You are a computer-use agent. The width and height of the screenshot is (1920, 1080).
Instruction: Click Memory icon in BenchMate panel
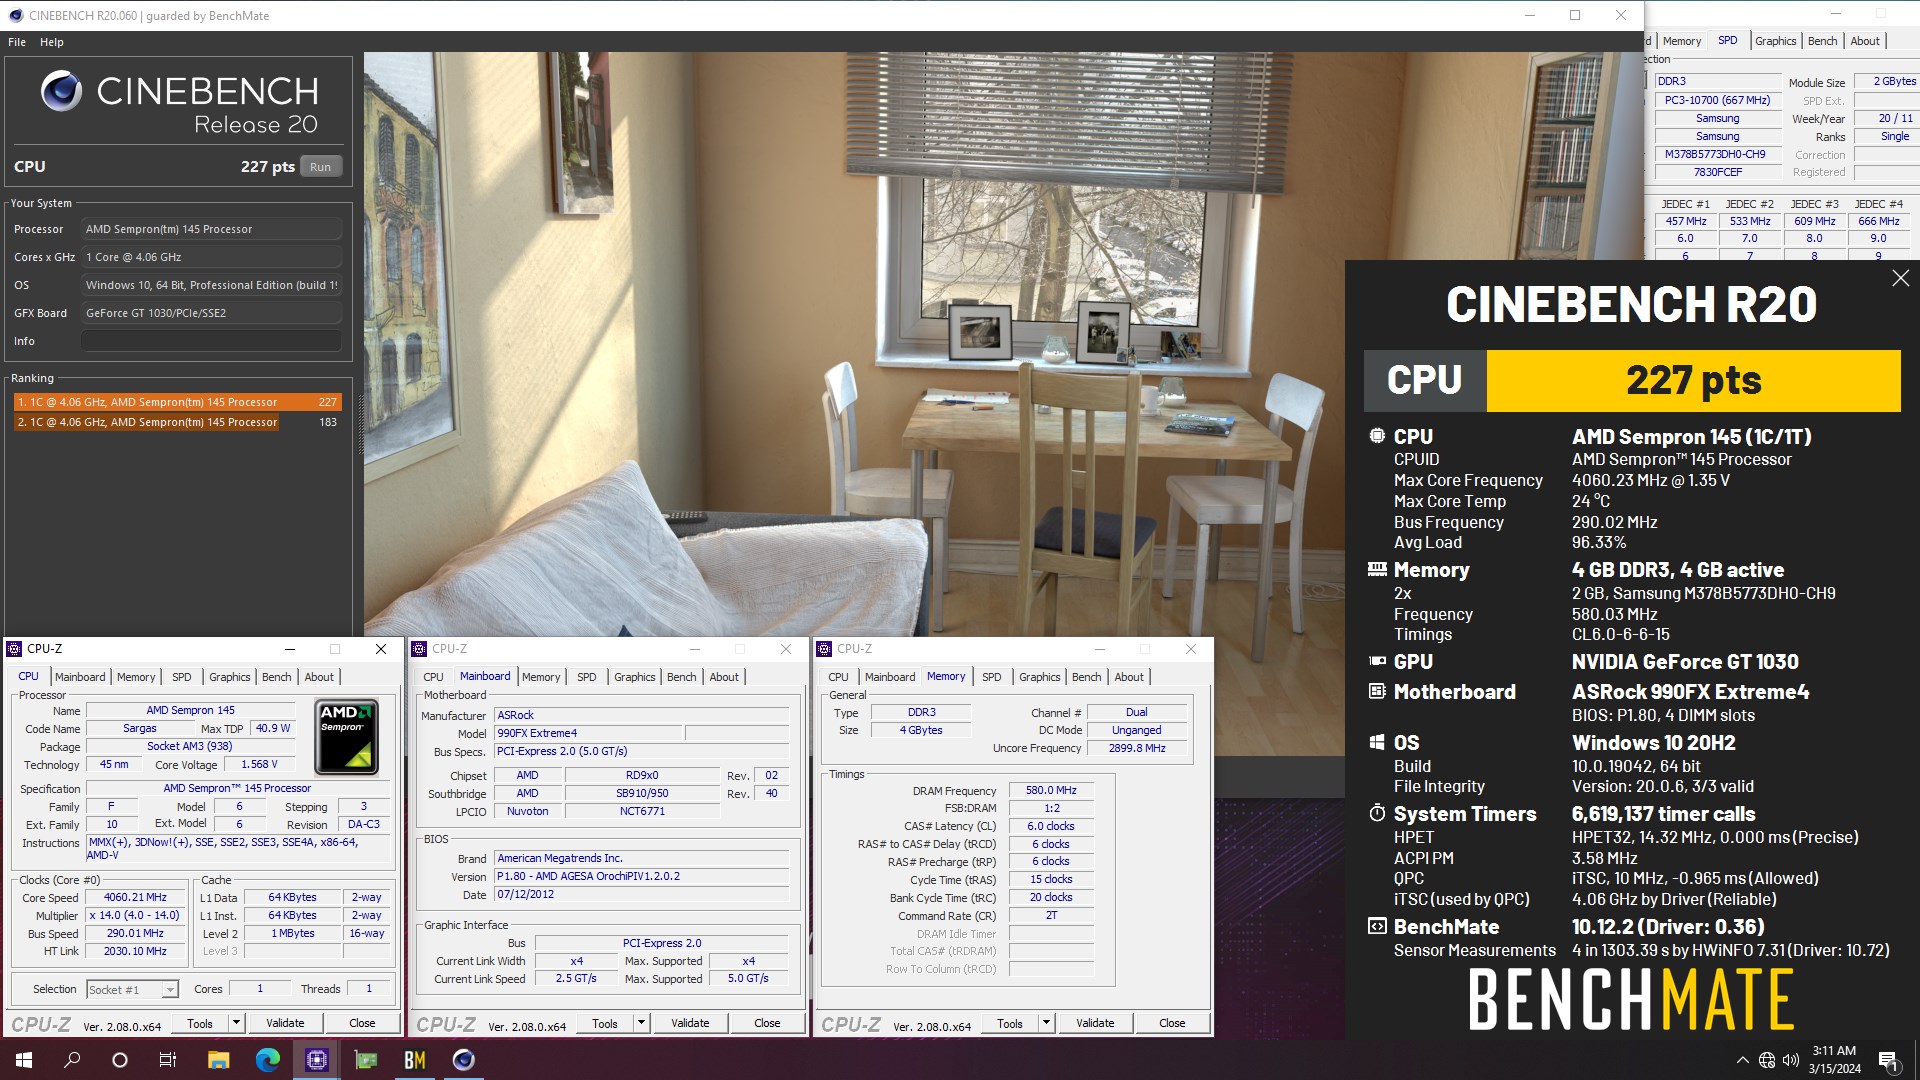click(x=1377, y=570)
